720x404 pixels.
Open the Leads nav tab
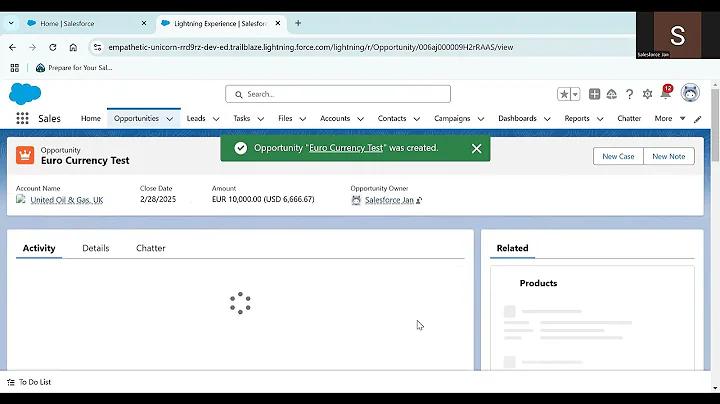coord(196,118)
